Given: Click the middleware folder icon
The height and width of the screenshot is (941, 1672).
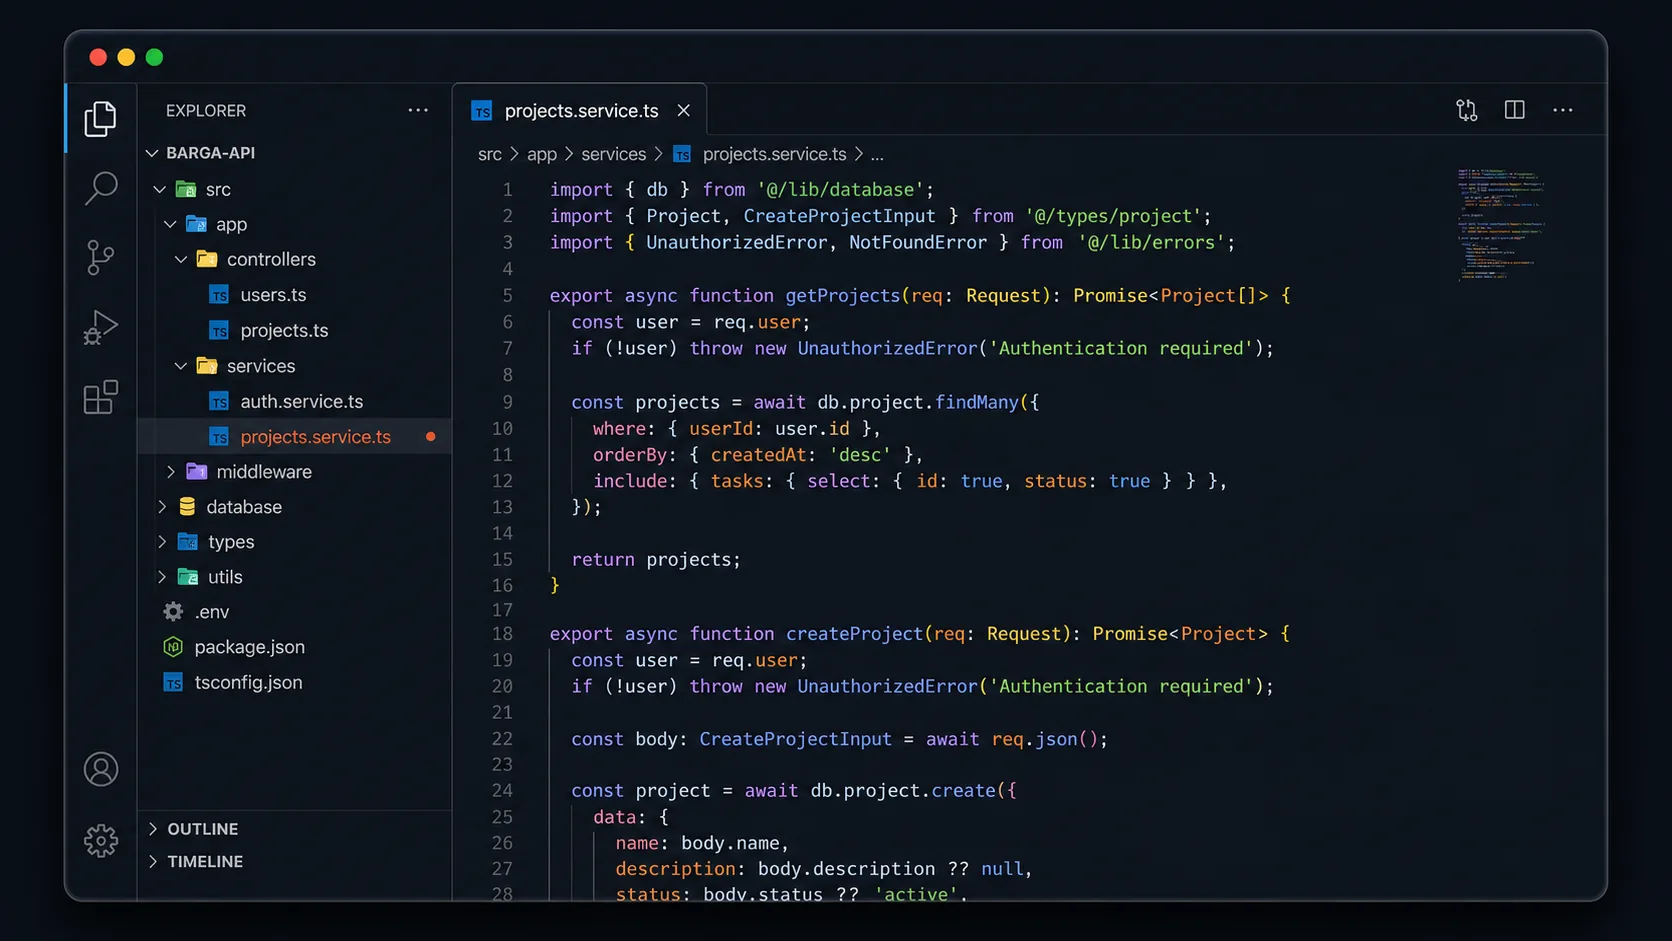Looking at the screenshot, I should 197,471.
